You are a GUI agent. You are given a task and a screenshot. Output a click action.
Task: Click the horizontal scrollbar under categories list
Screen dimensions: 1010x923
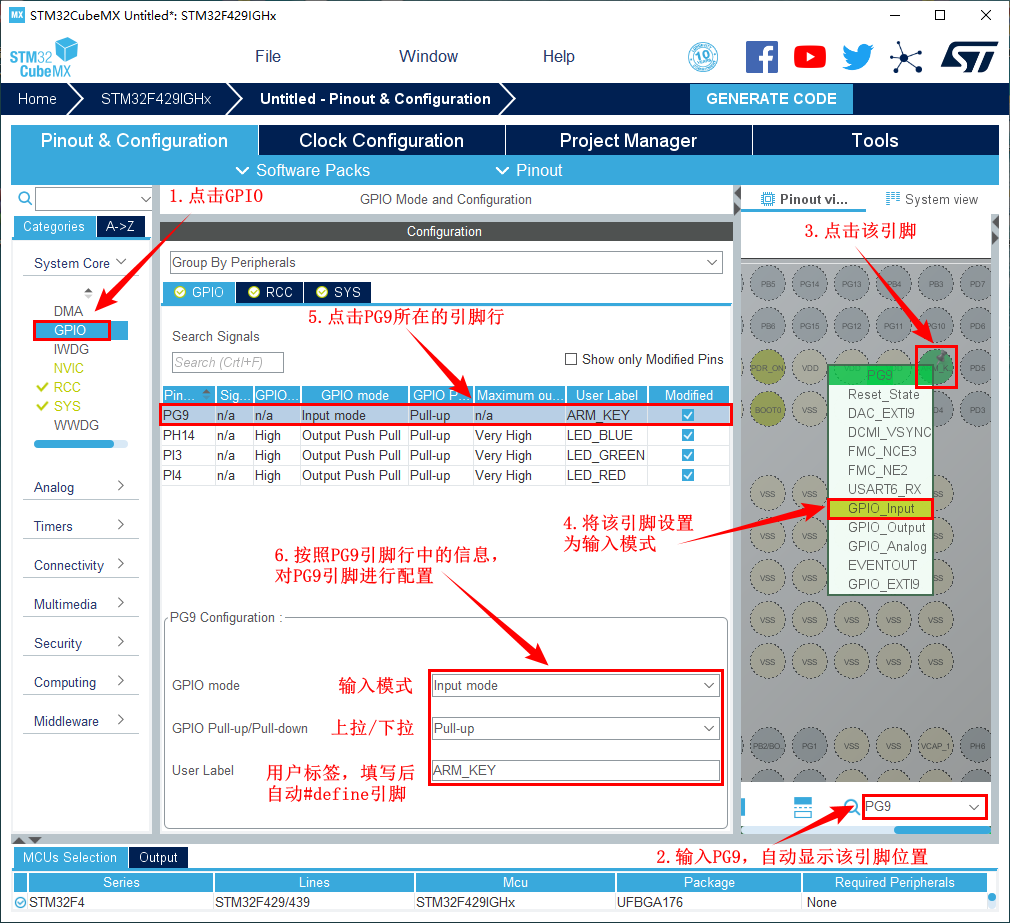[74, 443]
